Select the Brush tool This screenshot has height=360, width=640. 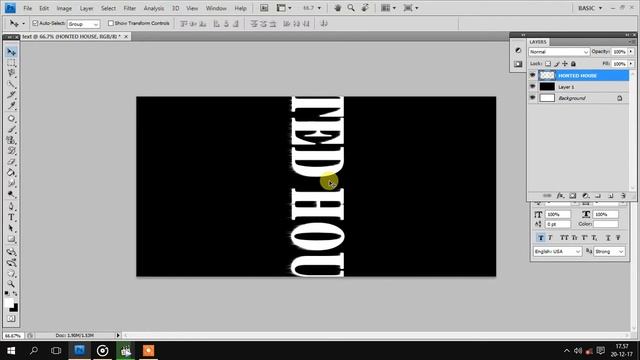pos(11,129)
